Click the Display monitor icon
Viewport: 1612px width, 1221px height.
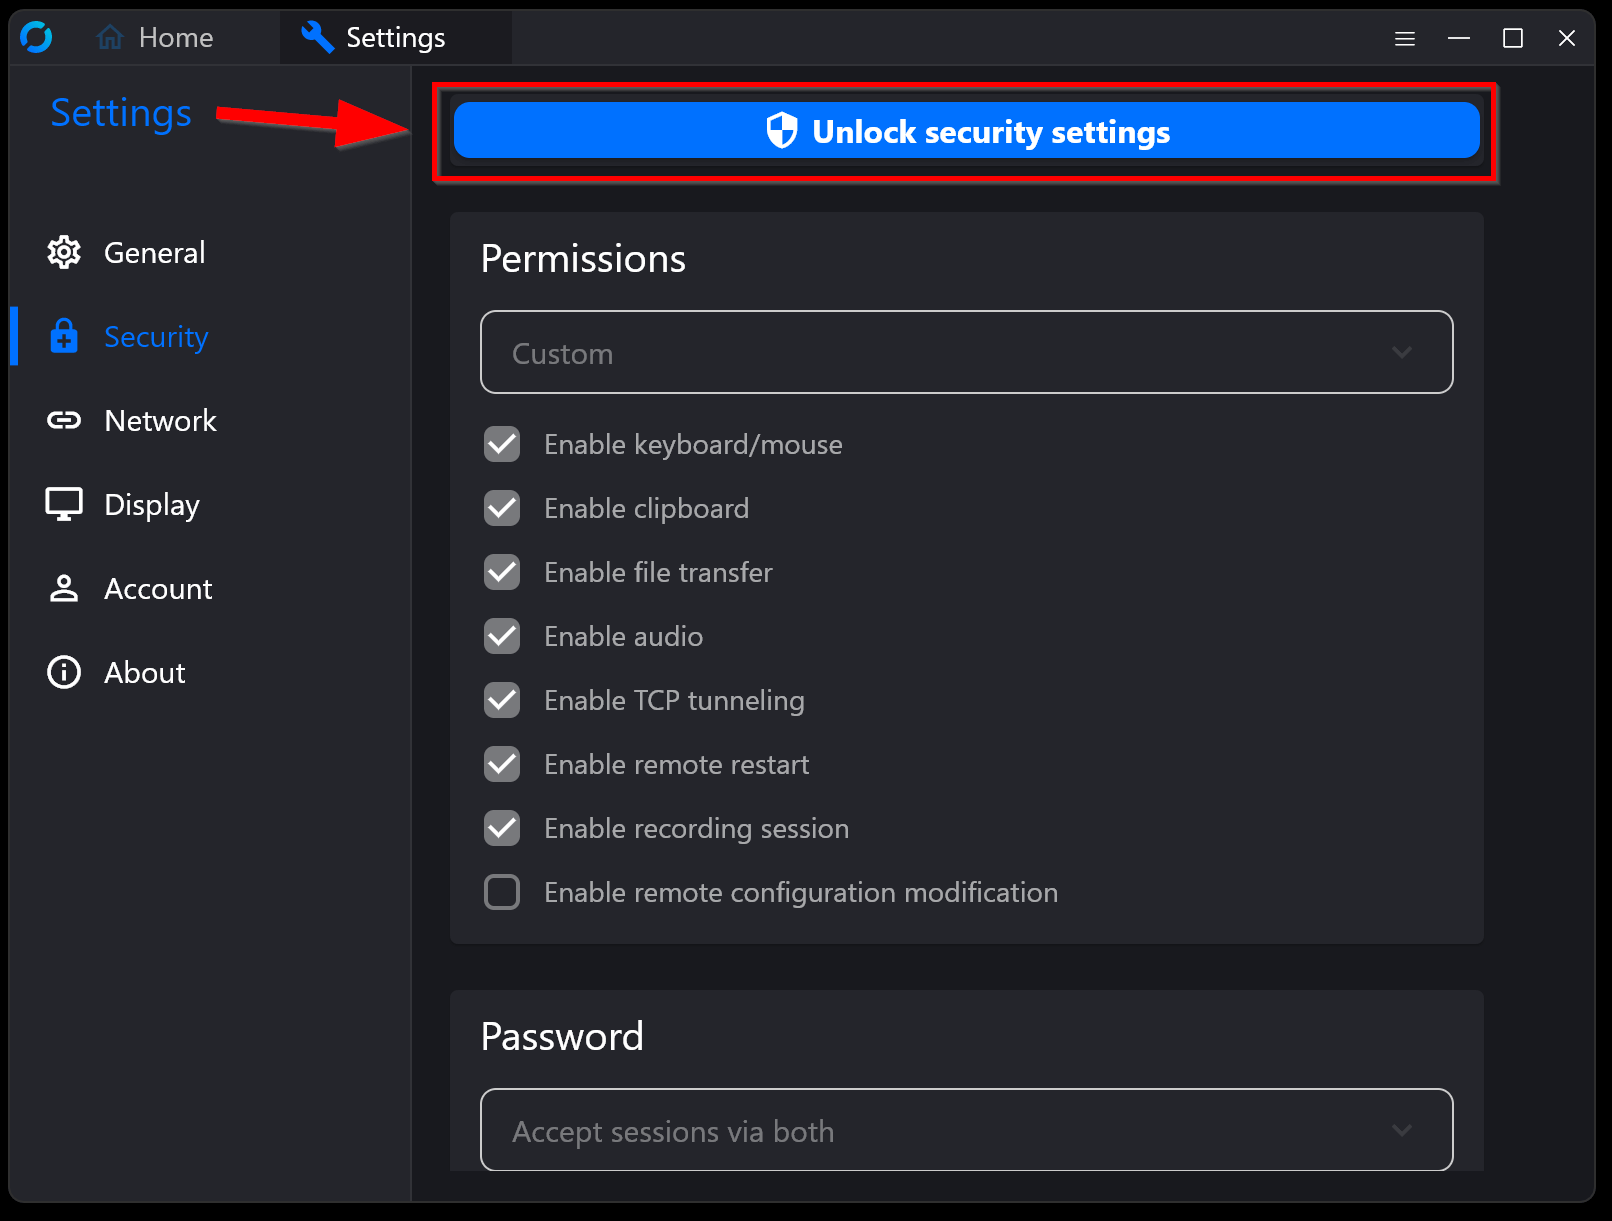point(64,504)
